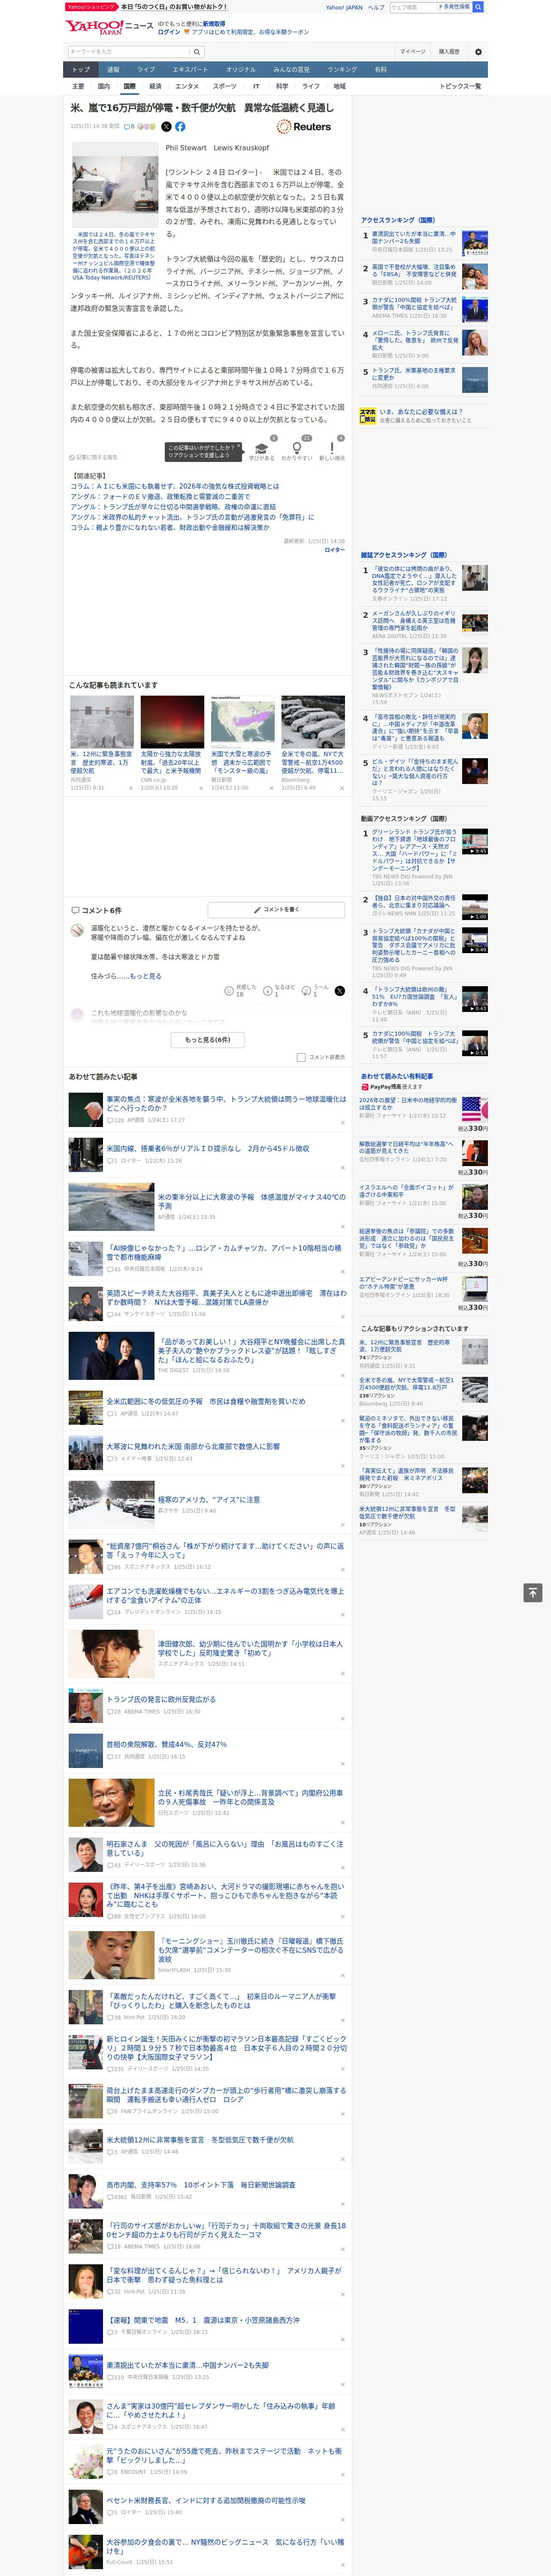Click the keyword search magnifier icon

tap(197, 52)
